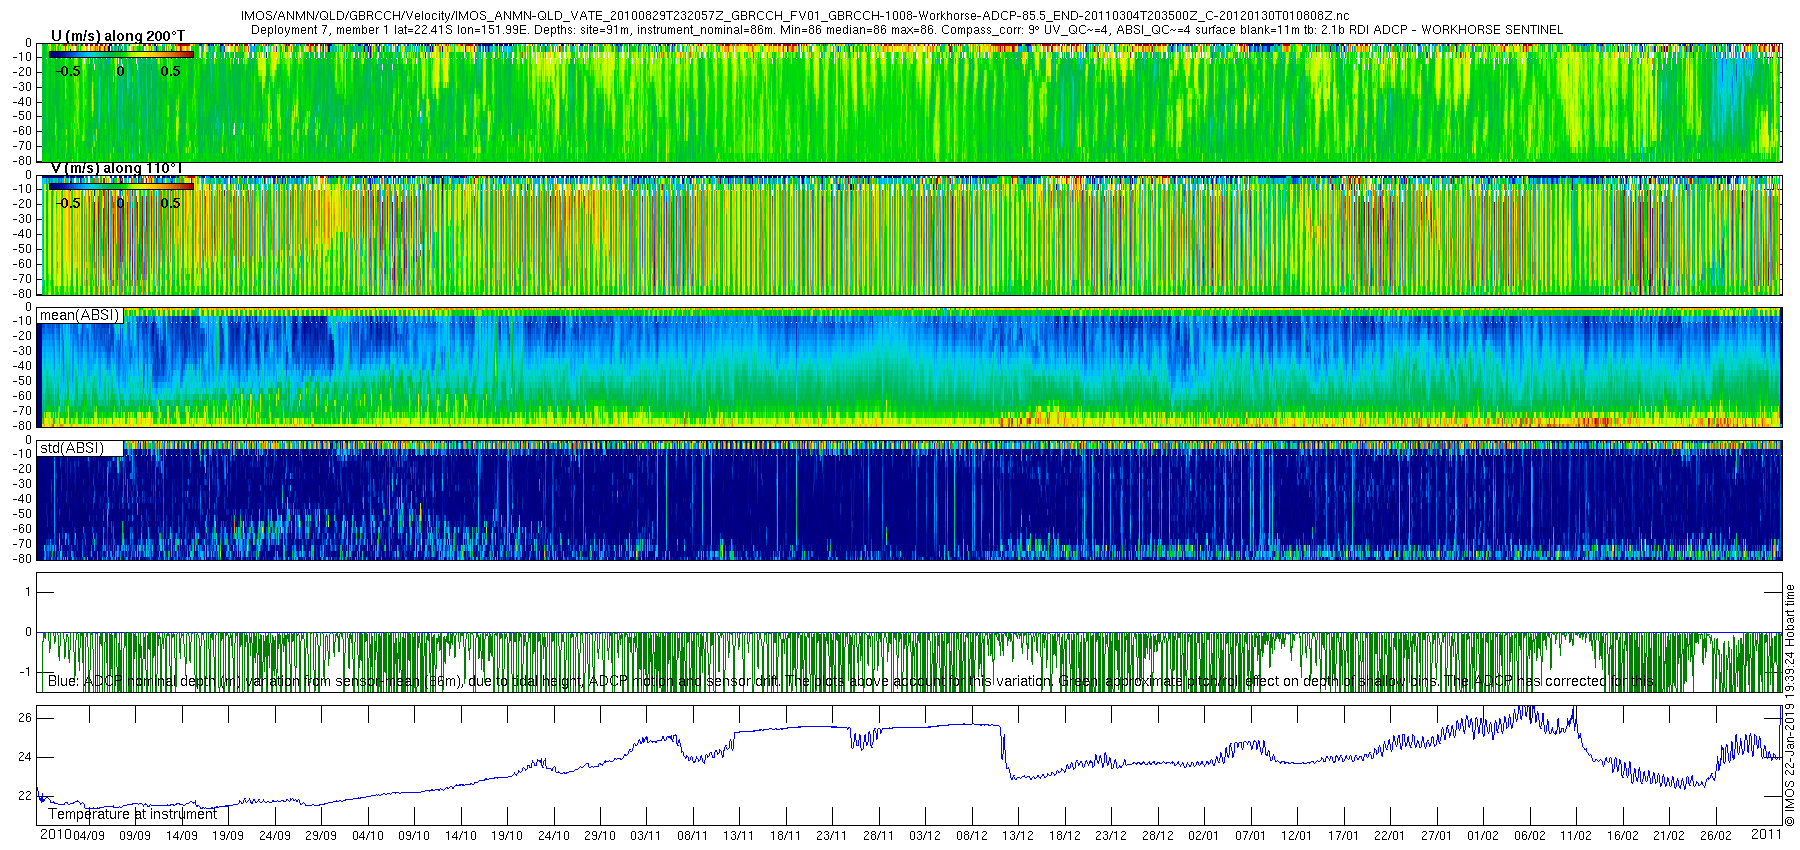Click the V (m/s) along 110°T colorbar
The width and height of the screenshot is (1800, 850).
pyautogui.click(x=121, y=186)
